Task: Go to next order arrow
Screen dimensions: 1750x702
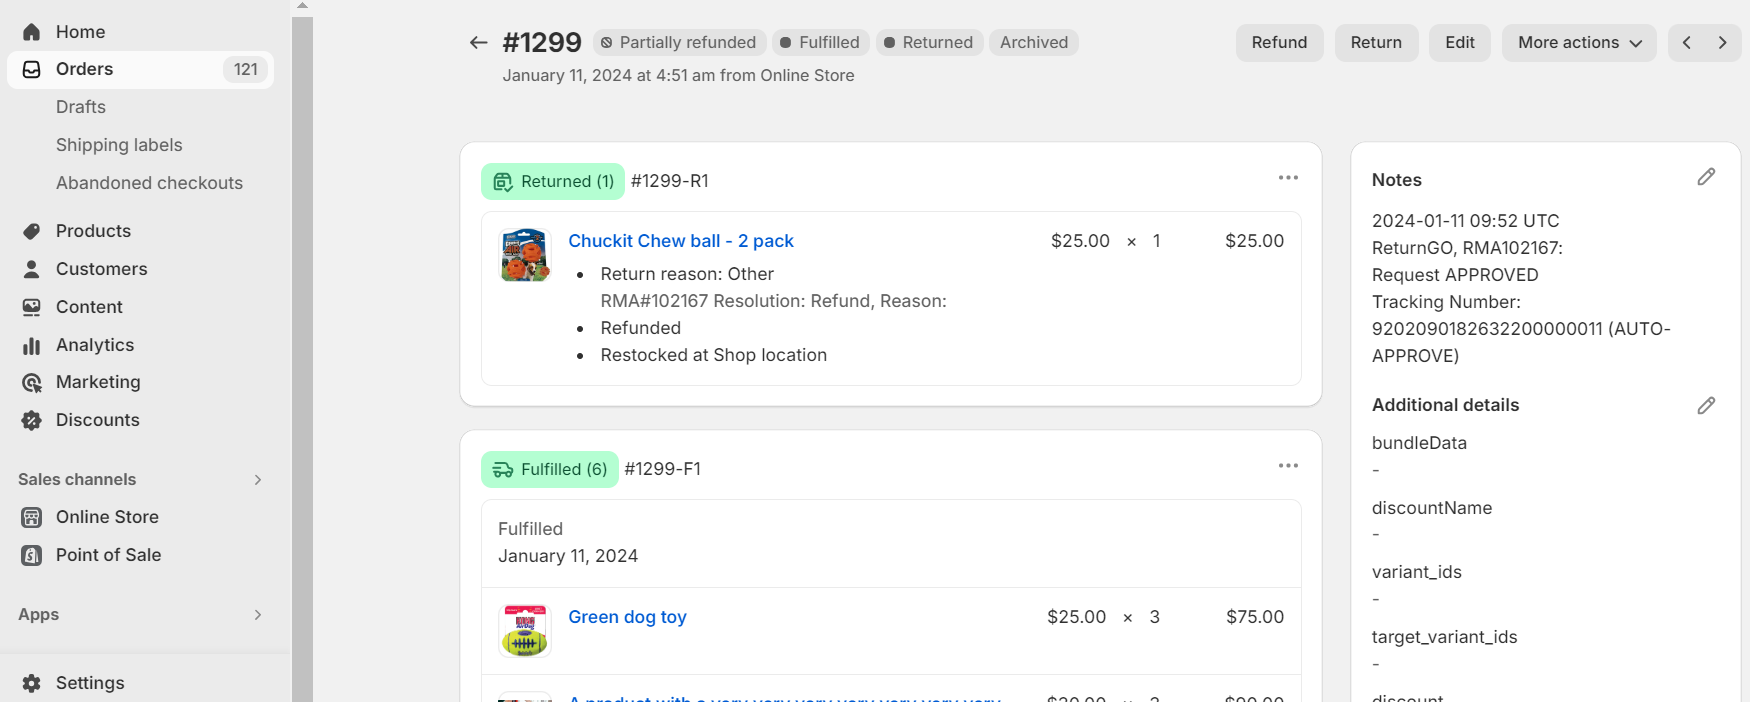Action: point(1722,42)
